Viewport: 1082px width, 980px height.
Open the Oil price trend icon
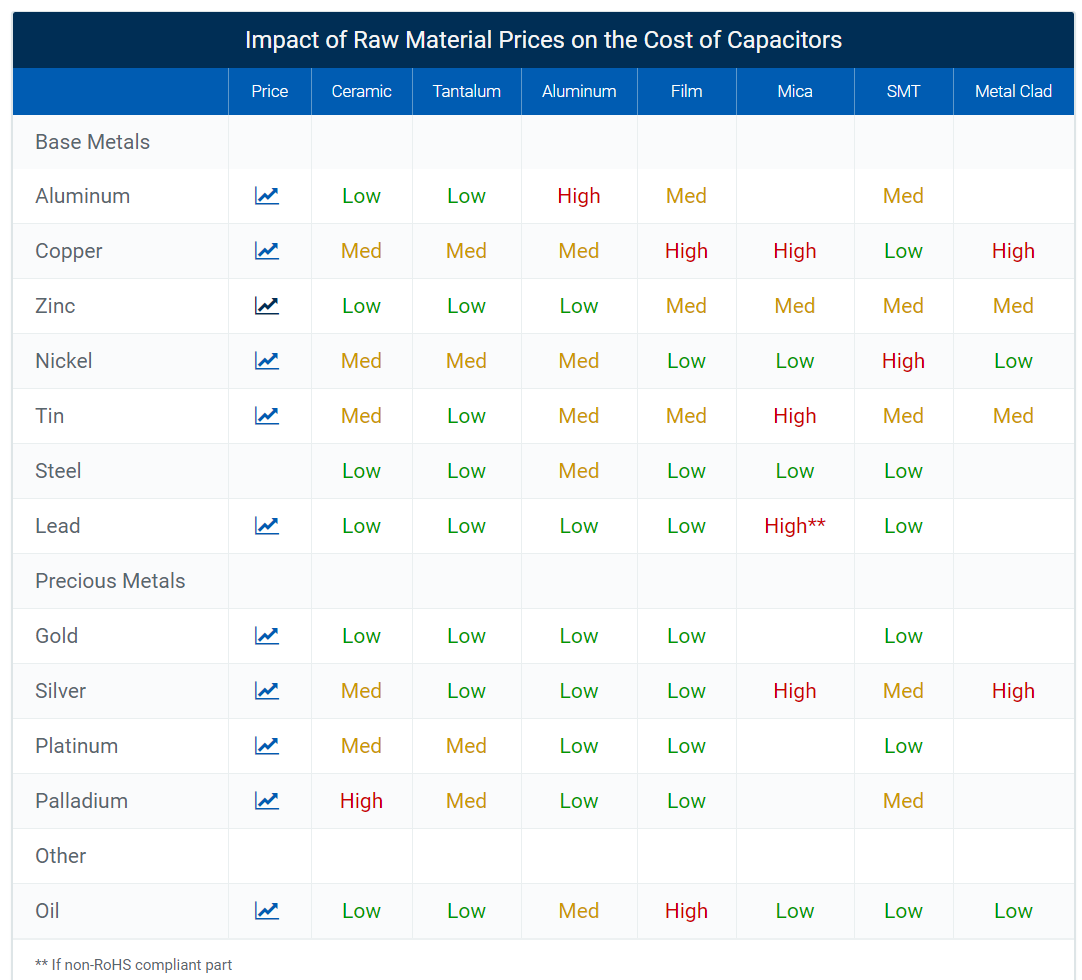pos(267,911)
